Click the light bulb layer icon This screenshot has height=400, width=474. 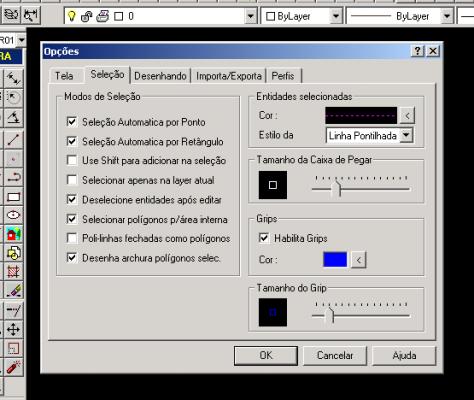pyautogui.click(x=71, y=16)
